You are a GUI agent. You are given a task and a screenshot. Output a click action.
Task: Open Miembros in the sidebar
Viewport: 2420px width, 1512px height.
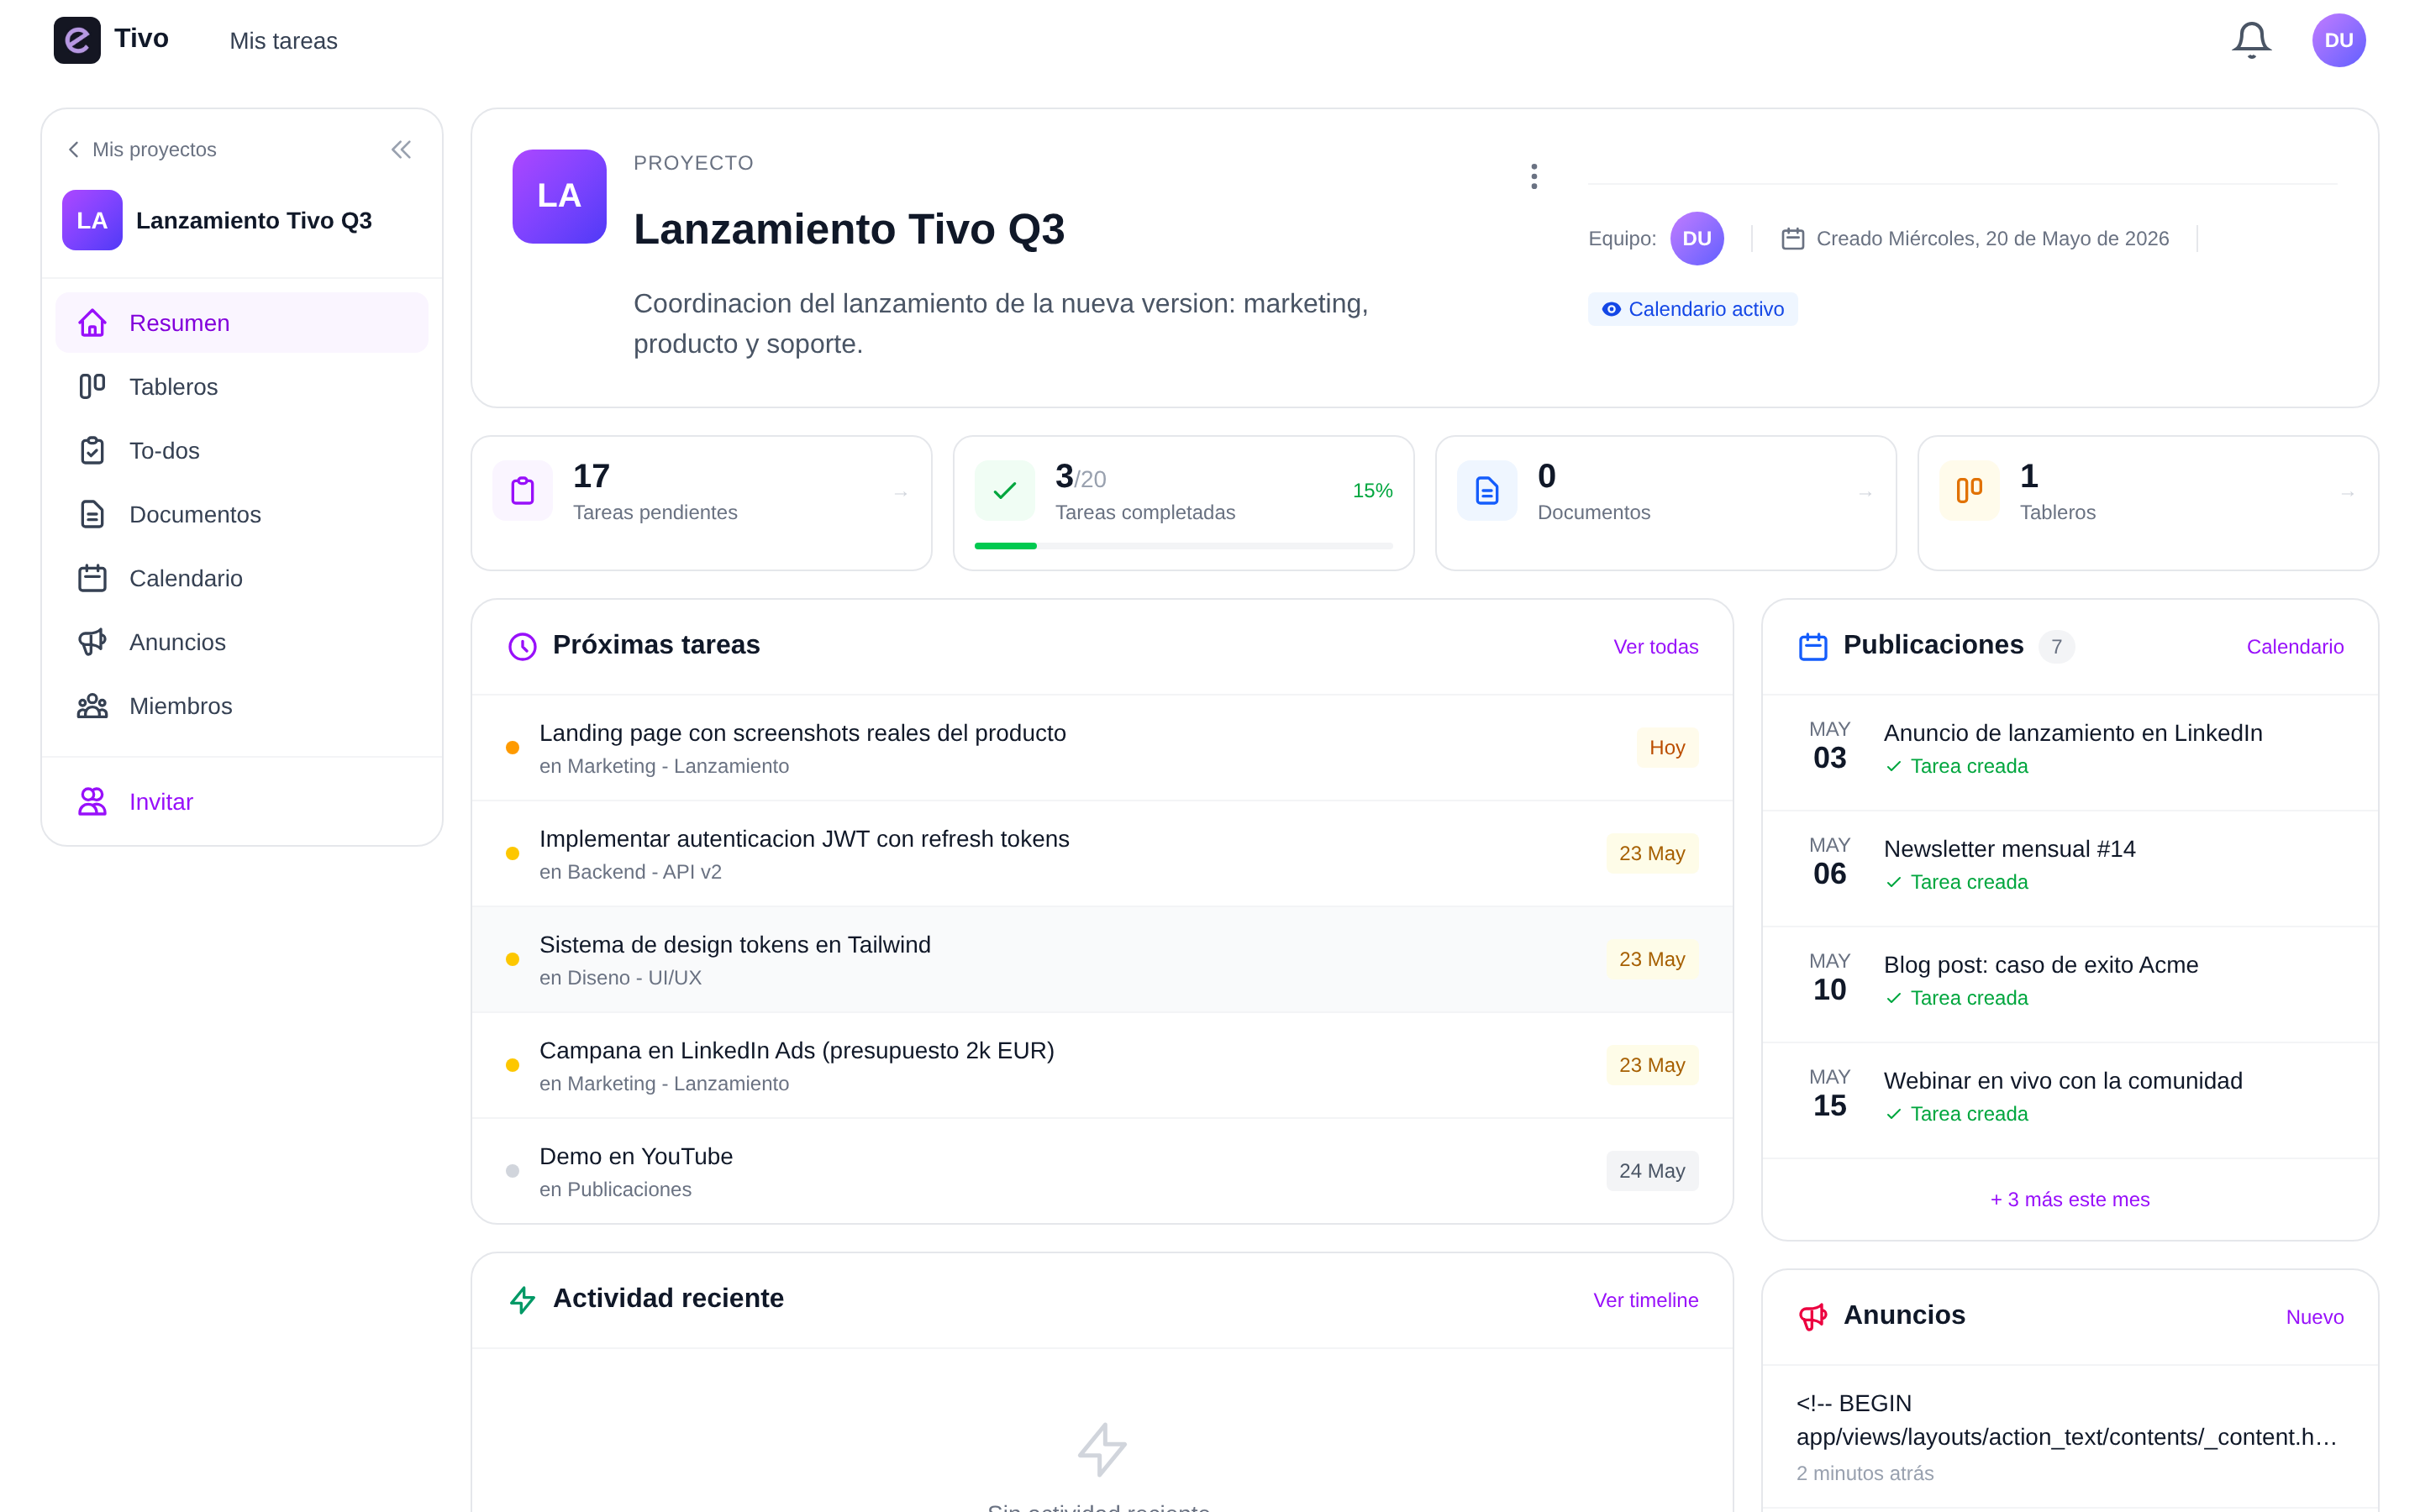(242, 706)
